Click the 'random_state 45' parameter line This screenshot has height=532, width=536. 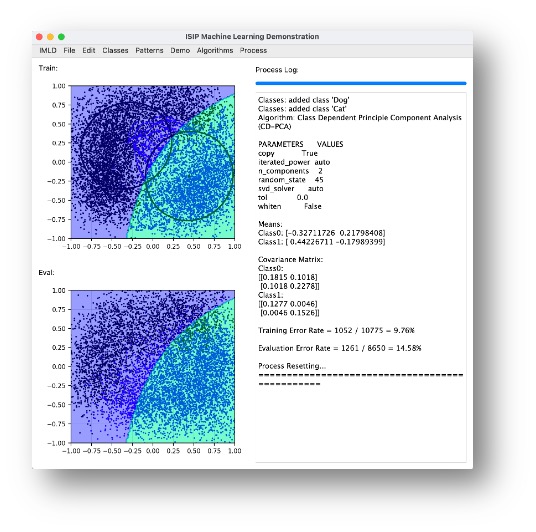tap(291, 180)
